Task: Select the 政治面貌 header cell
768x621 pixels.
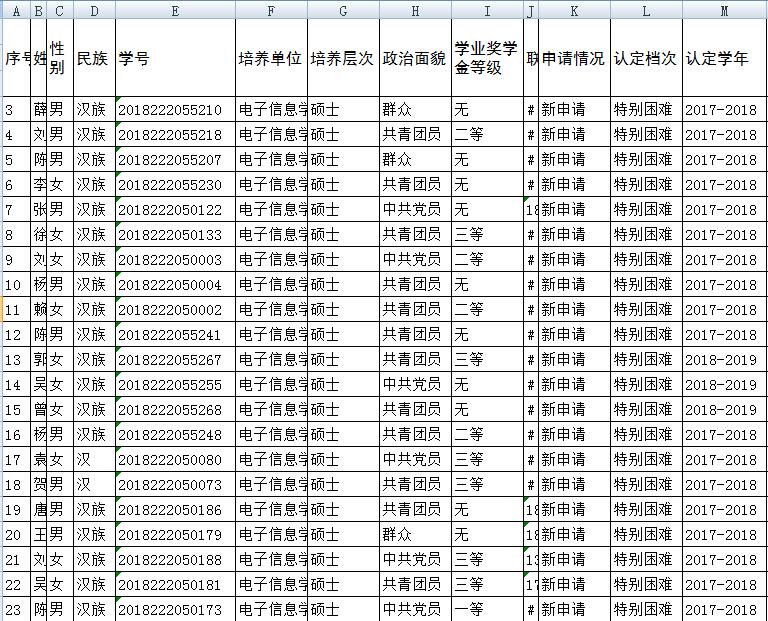Action: point(414,58)
